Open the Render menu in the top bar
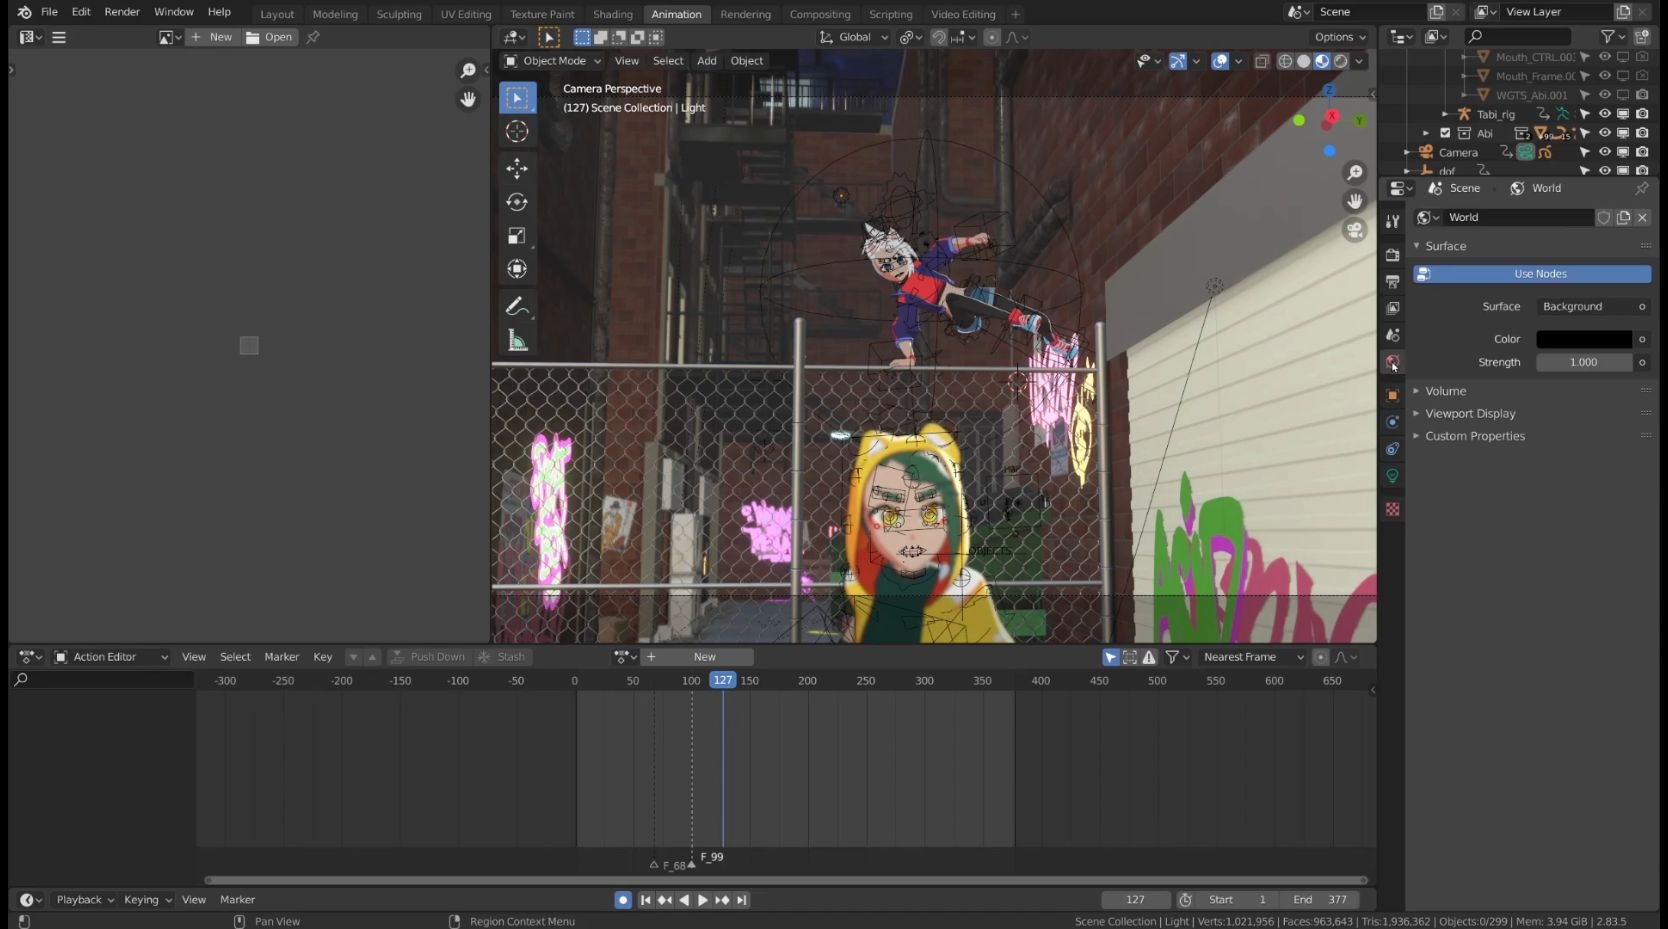This screenshot has height=929, width=1668. (x=122, y=12)
